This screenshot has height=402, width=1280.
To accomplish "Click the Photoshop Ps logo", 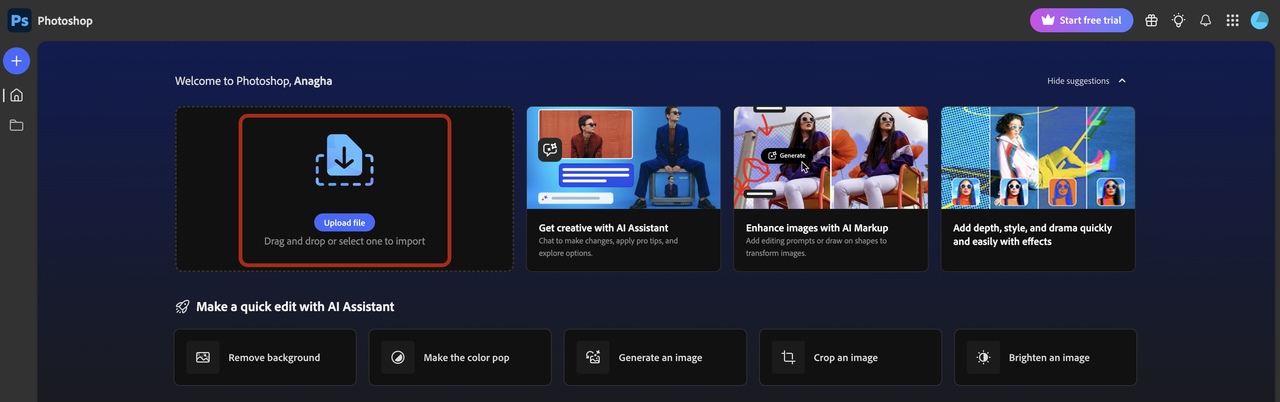I will coord(19,20).
